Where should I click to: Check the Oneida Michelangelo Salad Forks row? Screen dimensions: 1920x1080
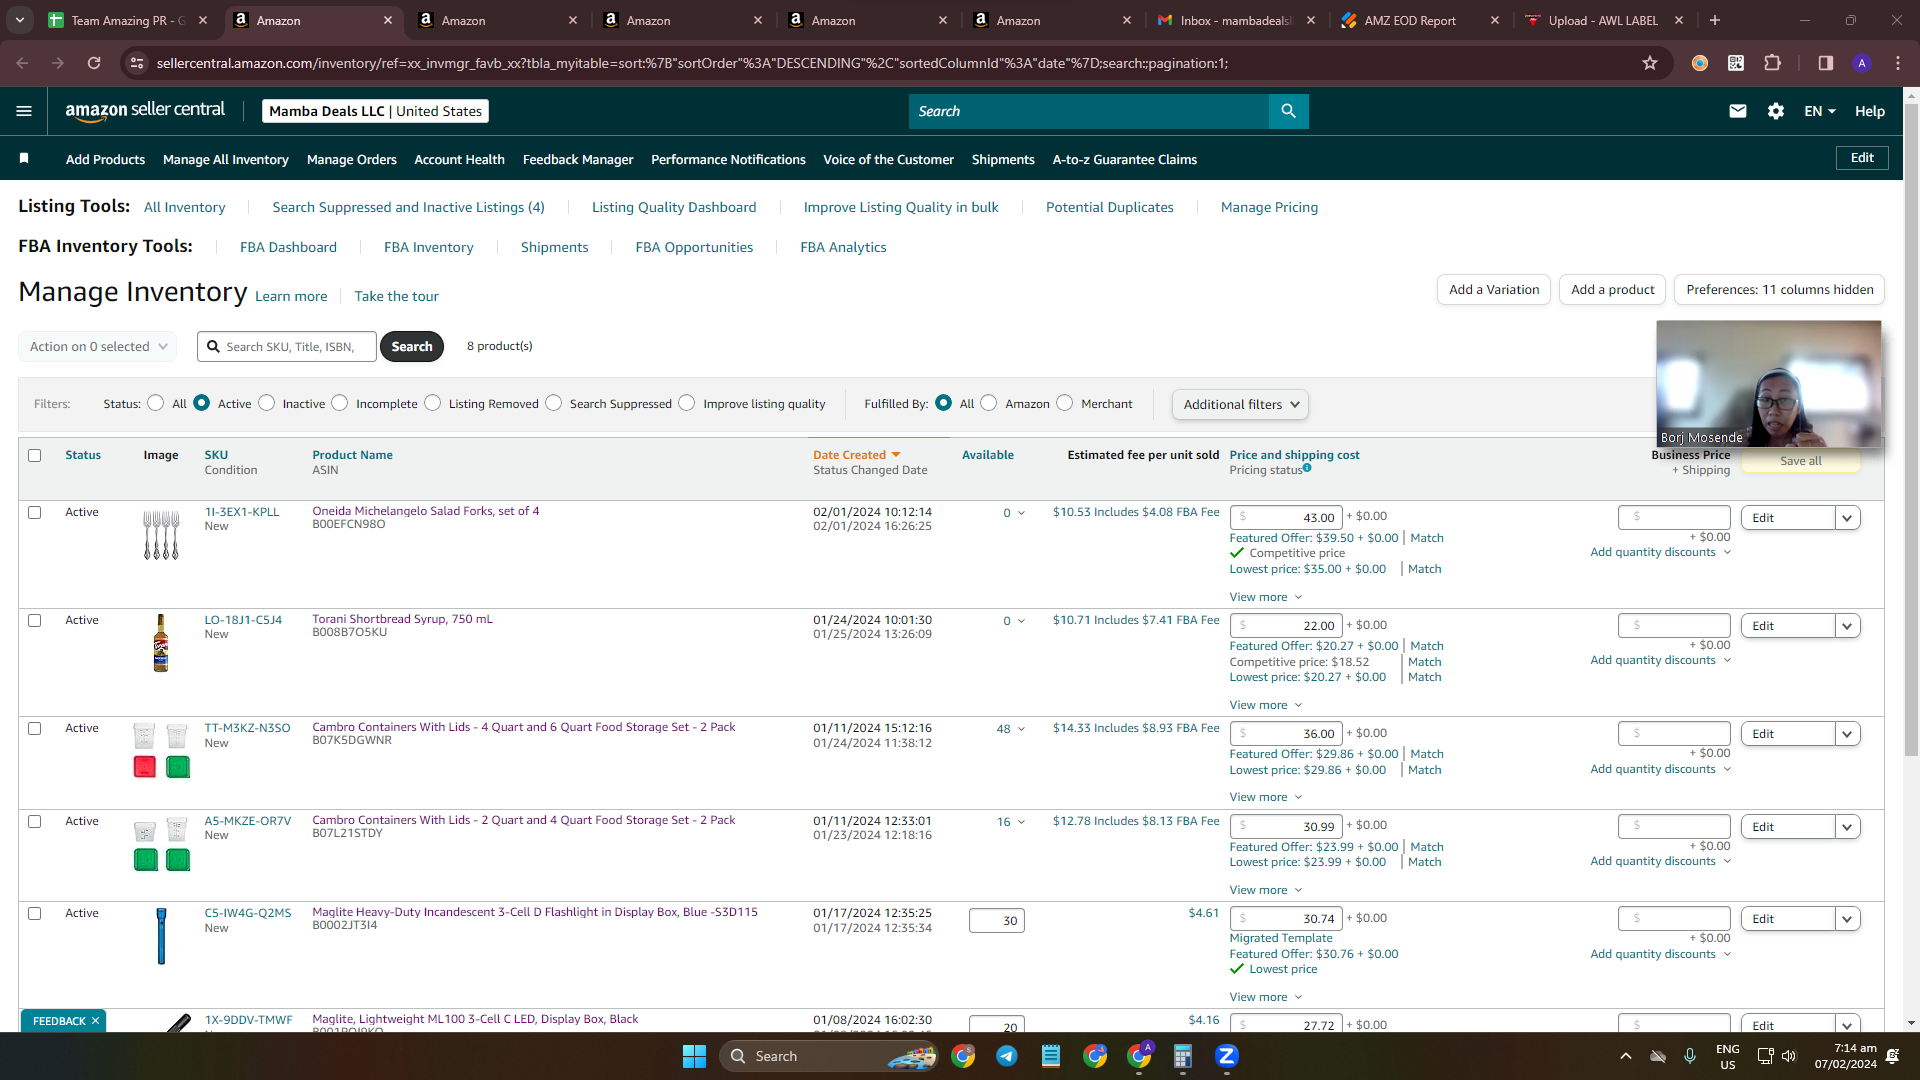coord(35,513)
